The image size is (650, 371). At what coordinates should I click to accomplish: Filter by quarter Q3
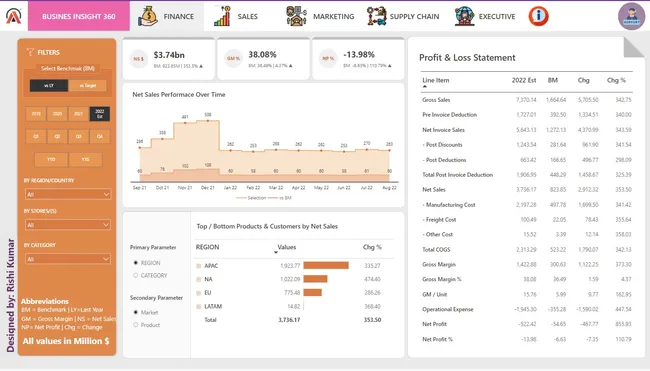[x=78, y=136]
